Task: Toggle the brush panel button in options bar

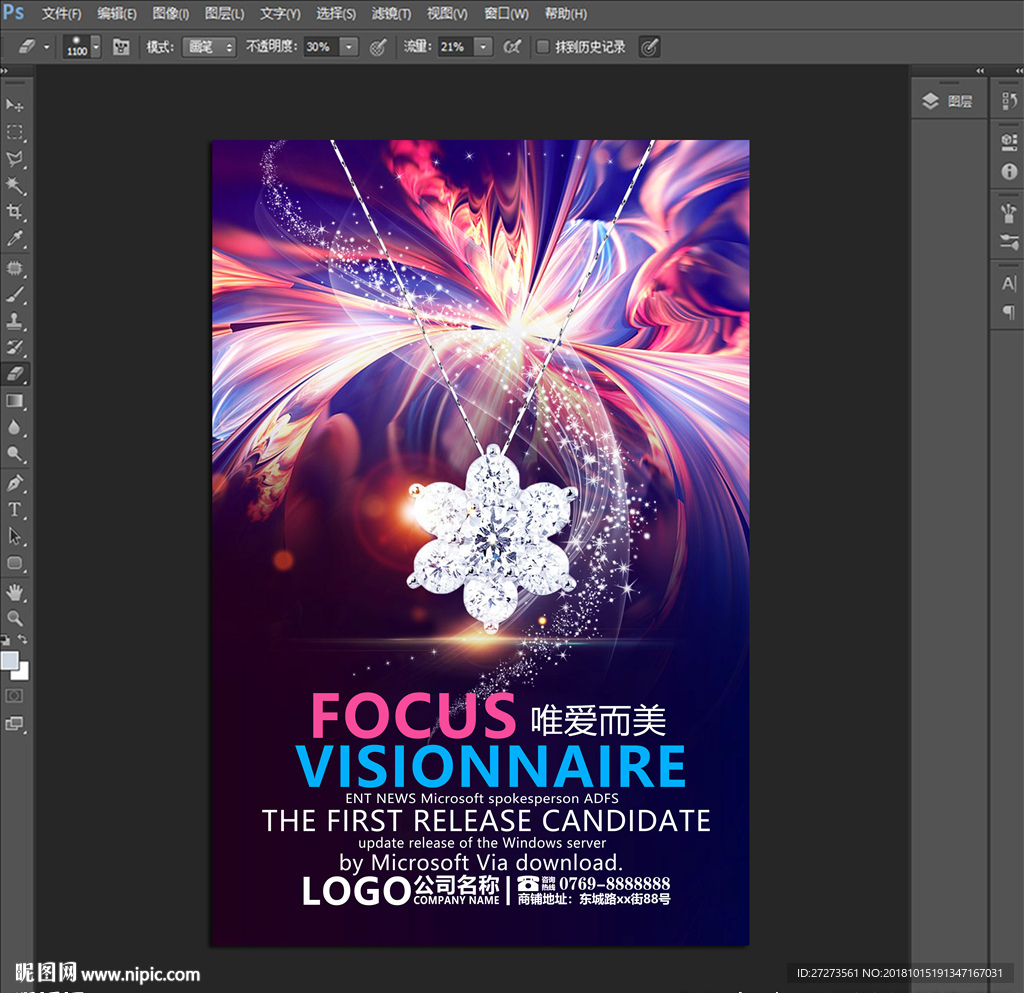Action: [121, 46]
